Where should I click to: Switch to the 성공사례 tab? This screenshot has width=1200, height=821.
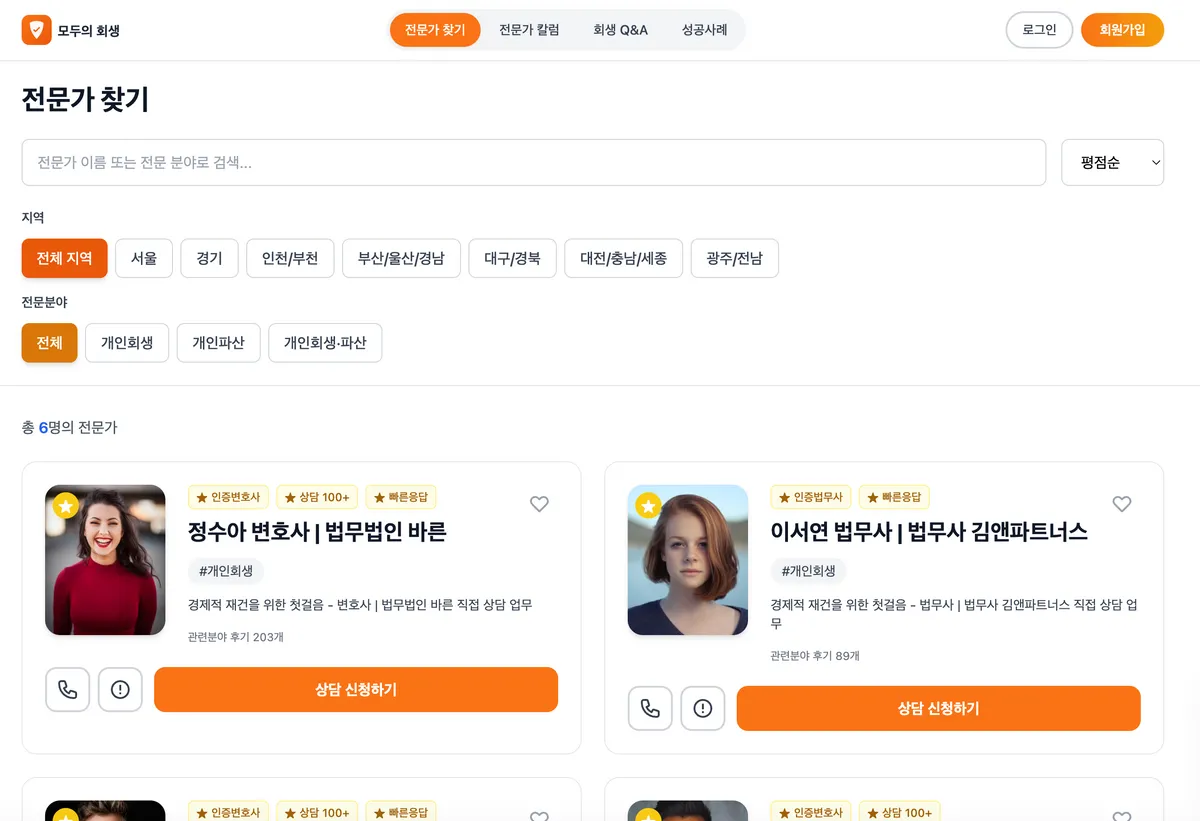pos(704,30)
